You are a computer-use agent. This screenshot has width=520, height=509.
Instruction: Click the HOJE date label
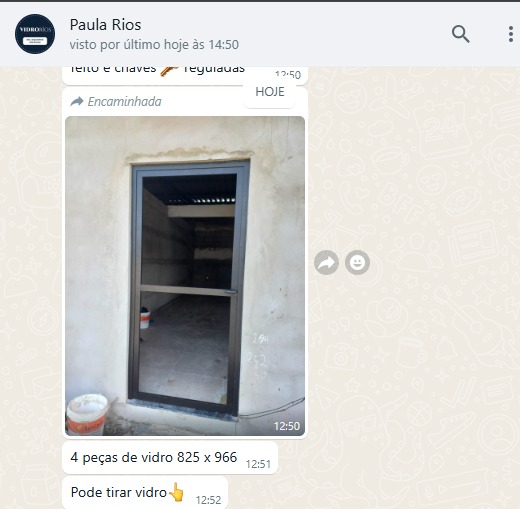(x=270, y=92)
